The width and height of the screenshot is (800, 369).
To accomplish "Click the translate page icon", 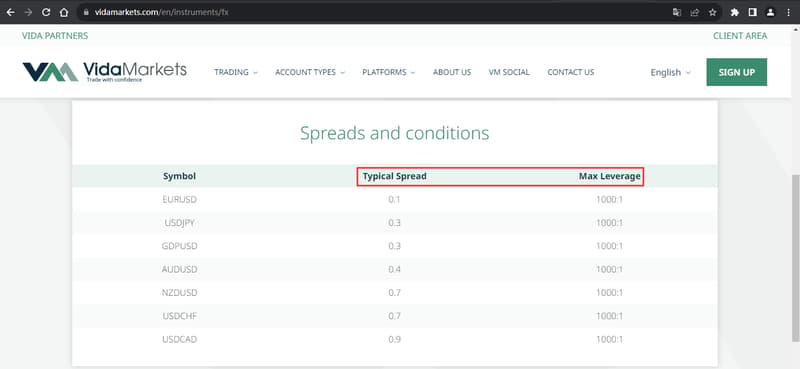I will (x=677, y=12).
